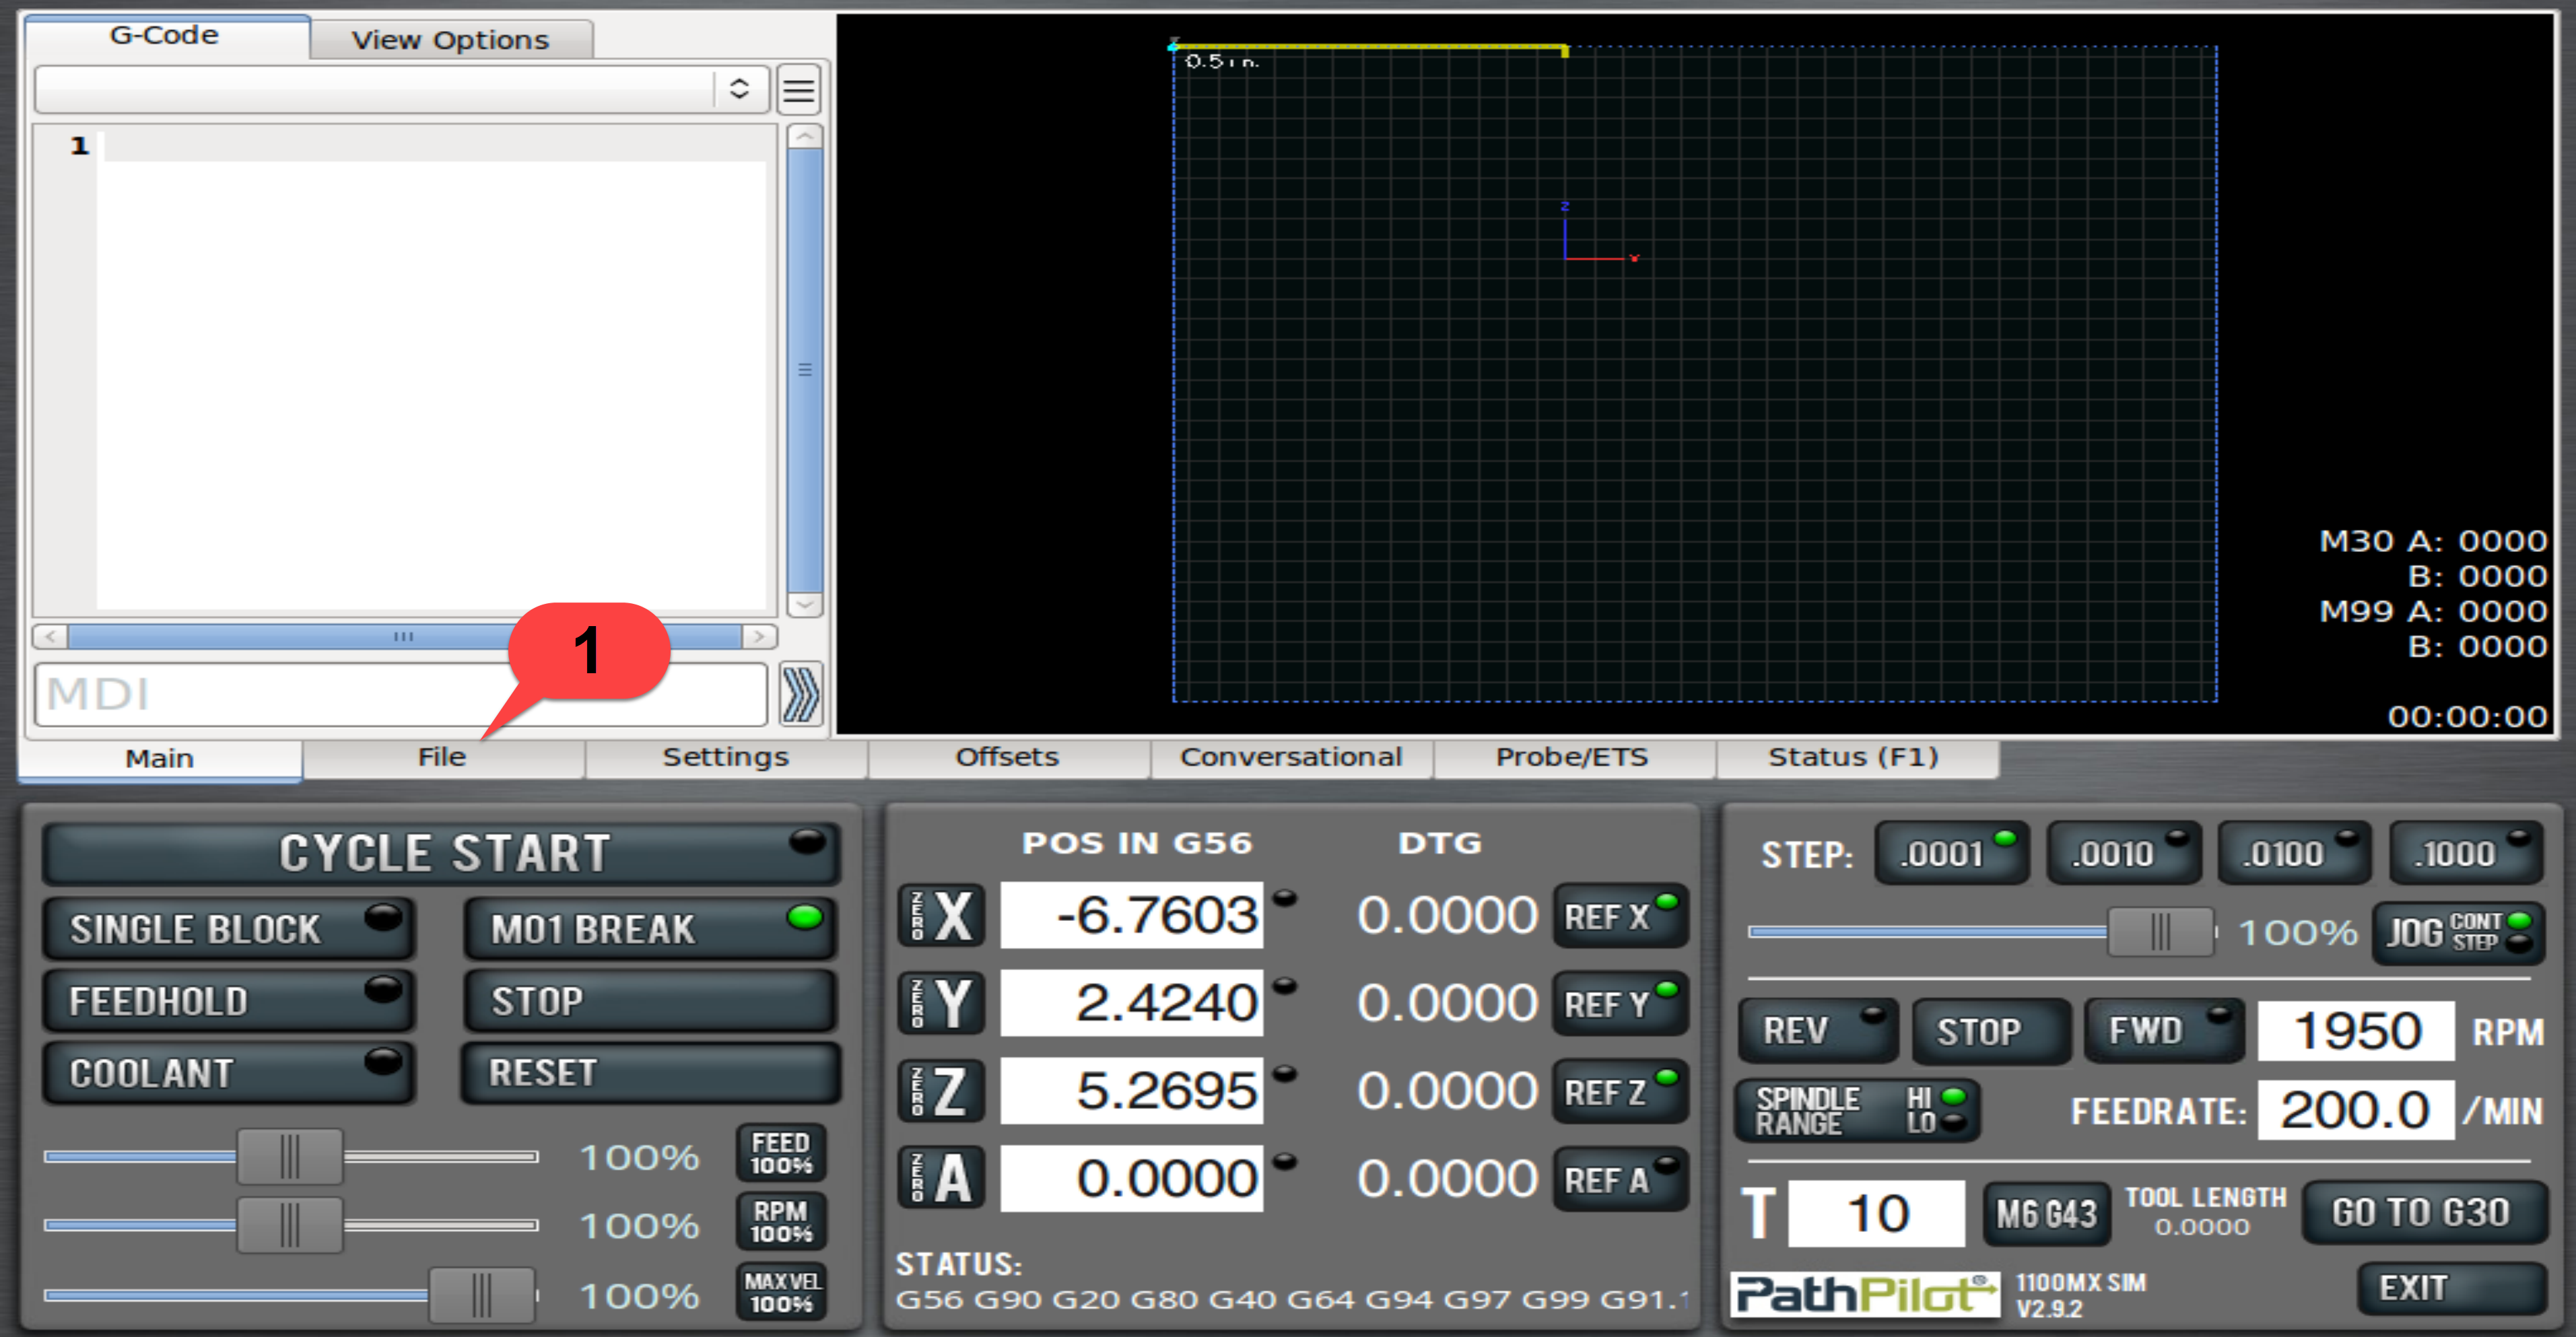Click the G-code scrollbar down arrow
Viewport: 2576px width, 1337px height.
pyautogui.click(x=805, y=604)
